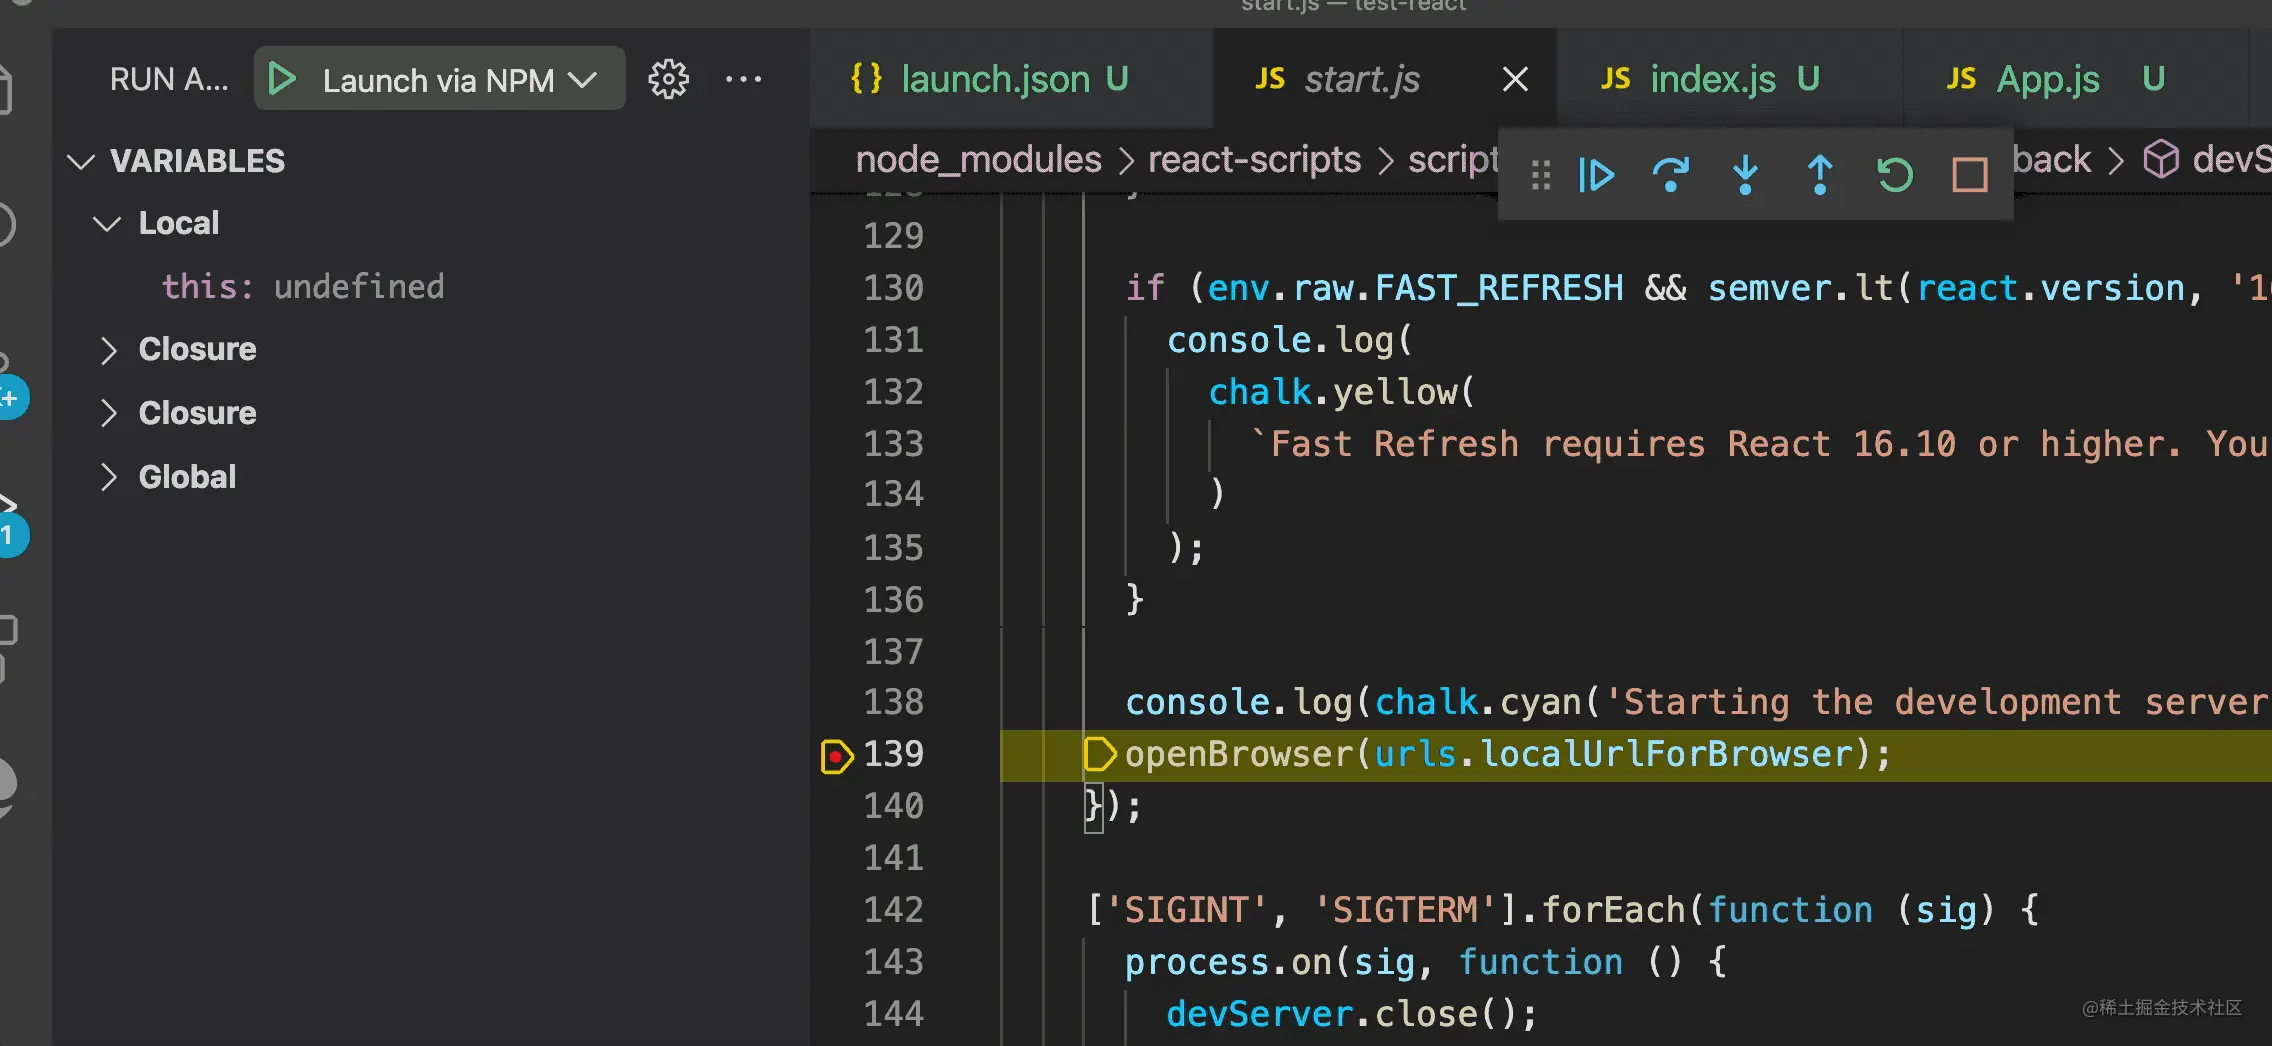Click the Step Into arrow icon
This screenshot has height=1046, width=2272.
1745,175
